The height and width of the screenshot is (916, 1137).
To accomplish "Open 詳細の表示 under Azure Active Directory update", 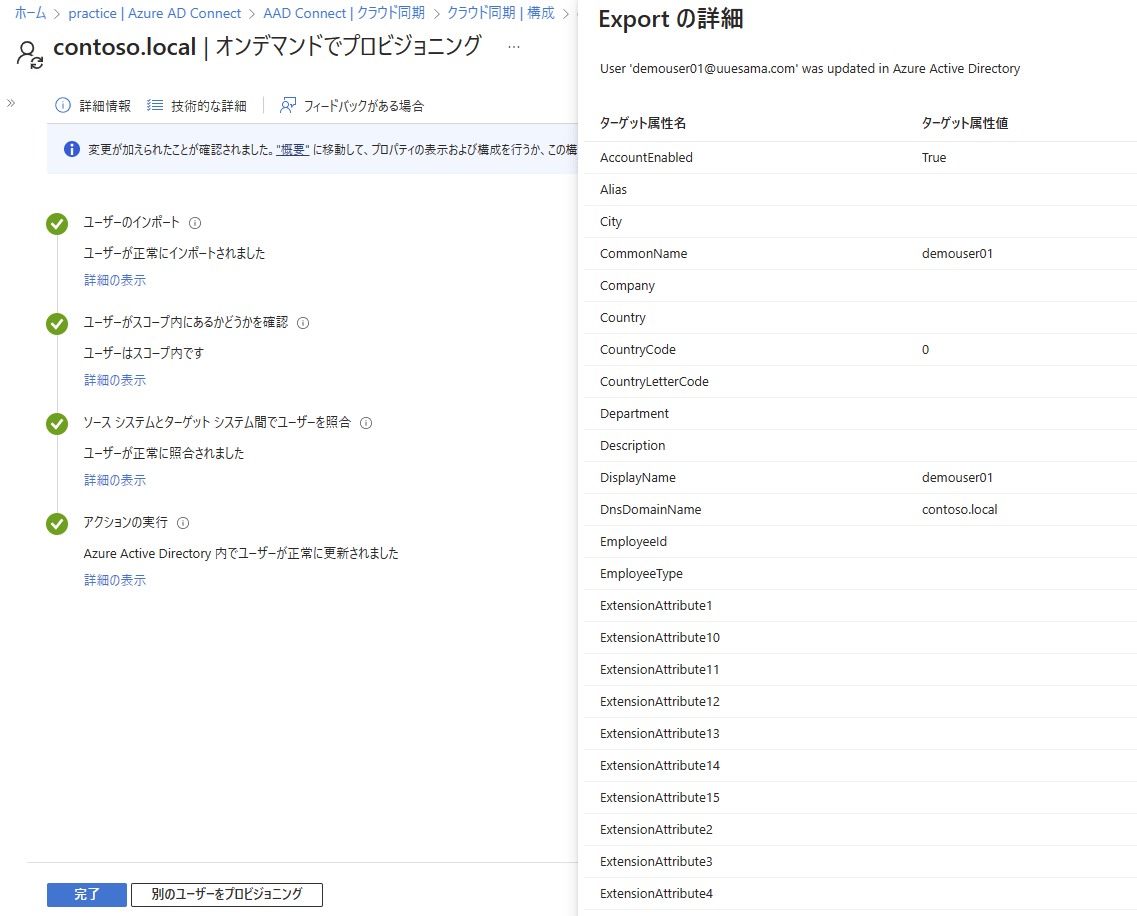I will pyautogui.click(x=115, y=581).
